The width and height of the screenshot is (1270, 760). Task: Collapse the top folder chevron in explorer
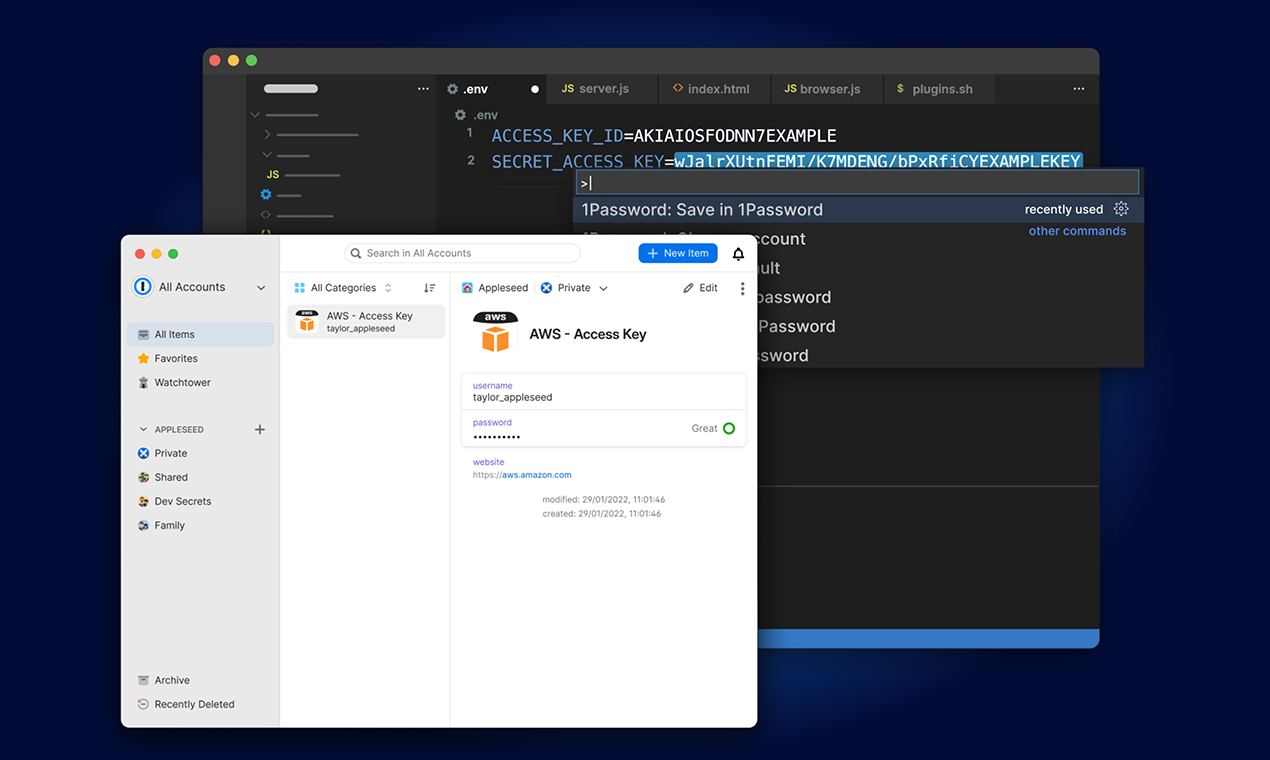255,115
